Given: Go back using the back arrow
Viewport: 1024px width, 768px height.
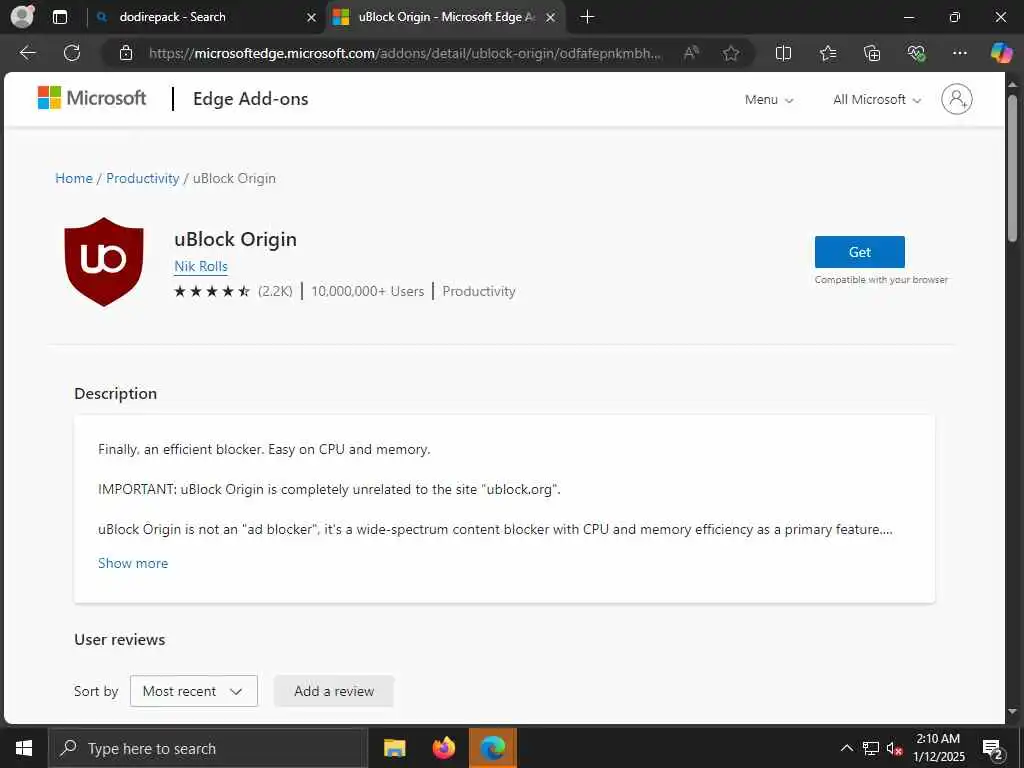Looking at the screenshot, I should click(27, 53).
